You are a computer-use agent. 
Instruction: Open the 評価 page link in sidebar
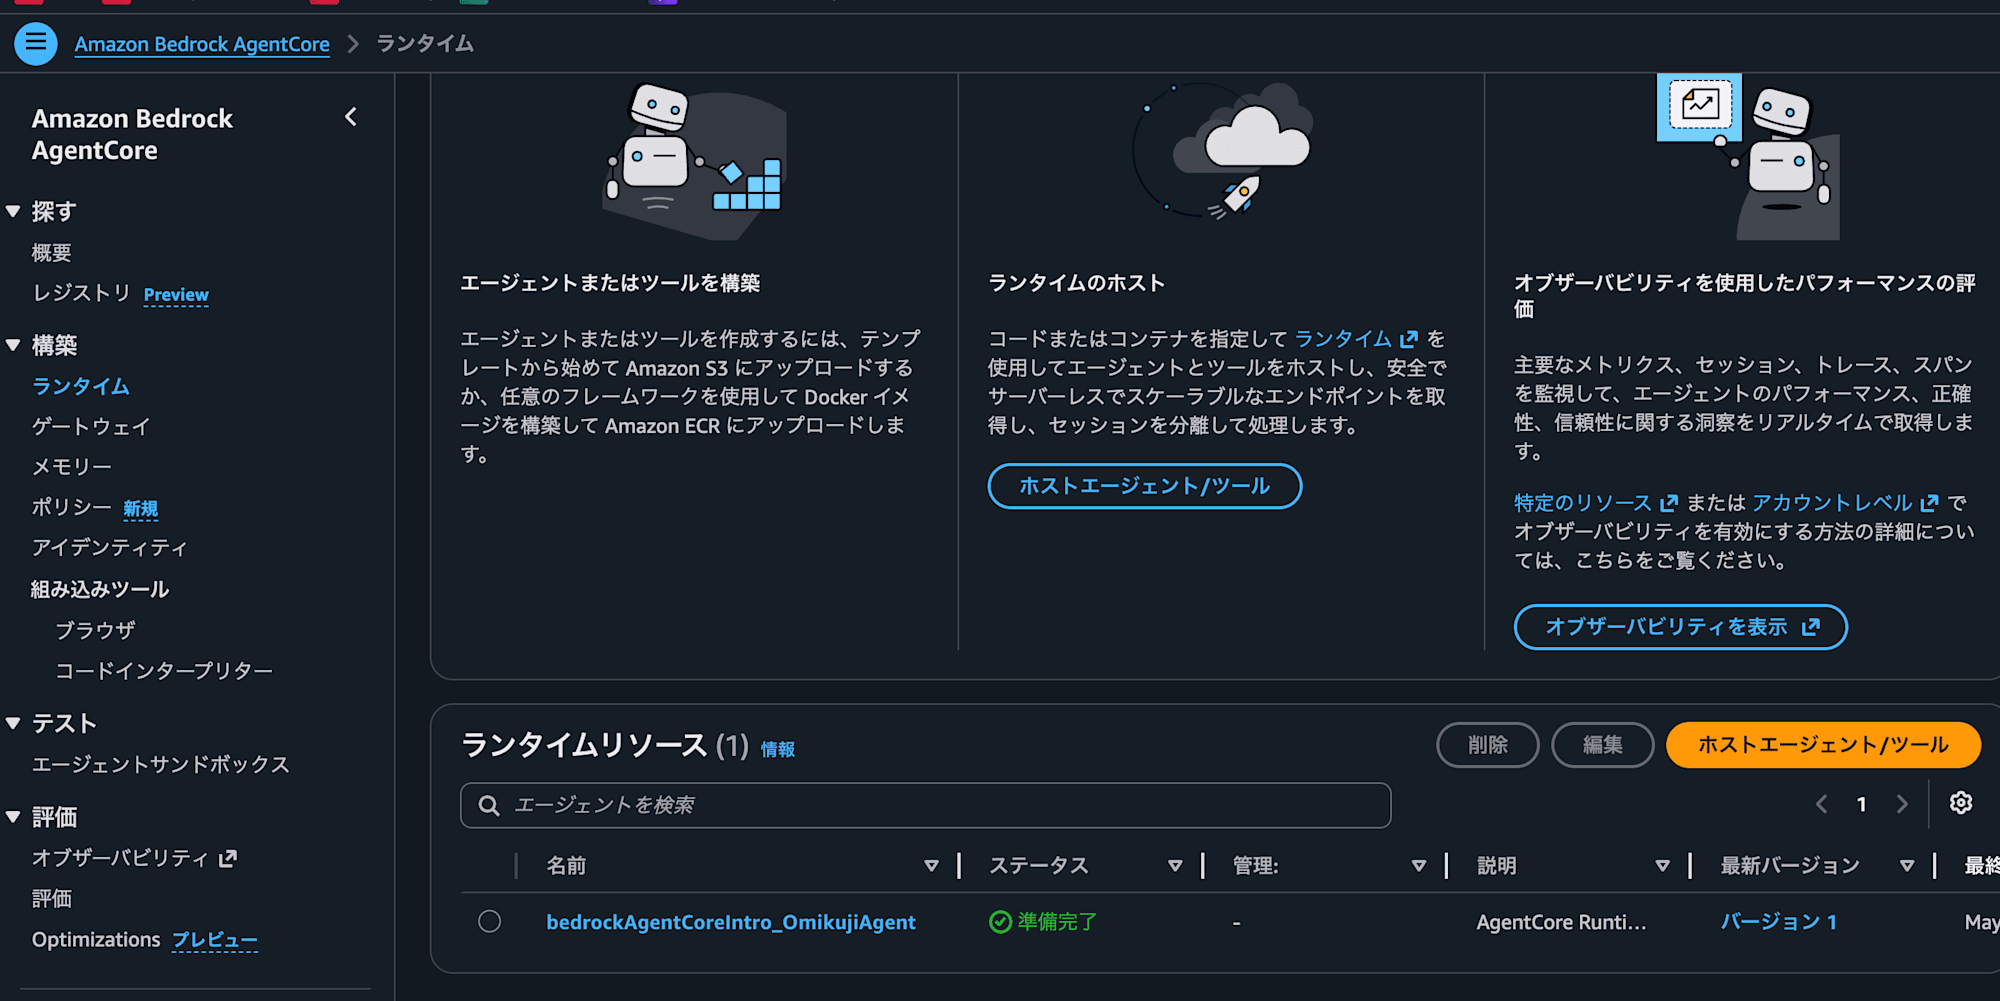point(52,899)
